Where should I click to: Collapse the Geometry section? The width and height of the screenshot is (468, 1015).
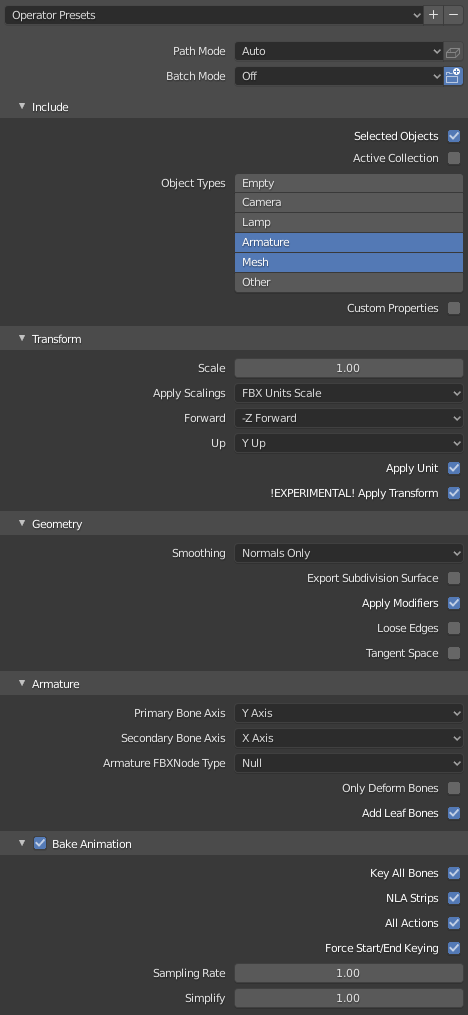click(22, 523)
